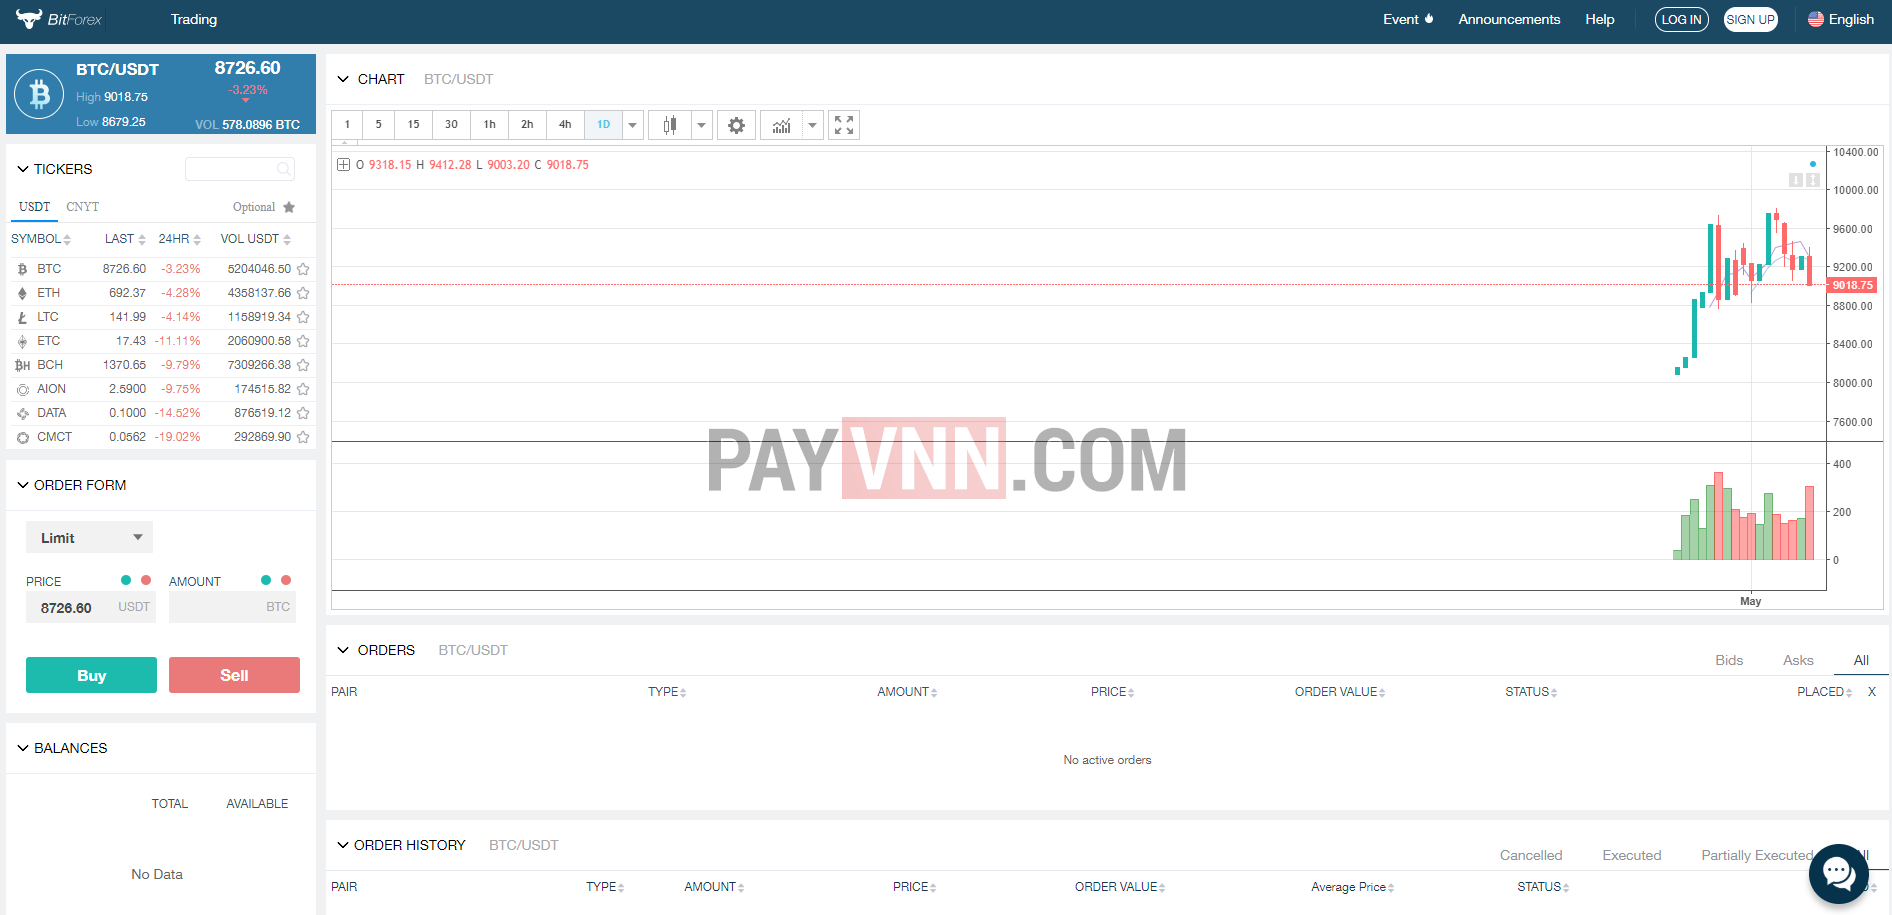This screenshot has height=915, width=1892.
Task: Click the X column icon in Orders
Action: (1872, 692)
